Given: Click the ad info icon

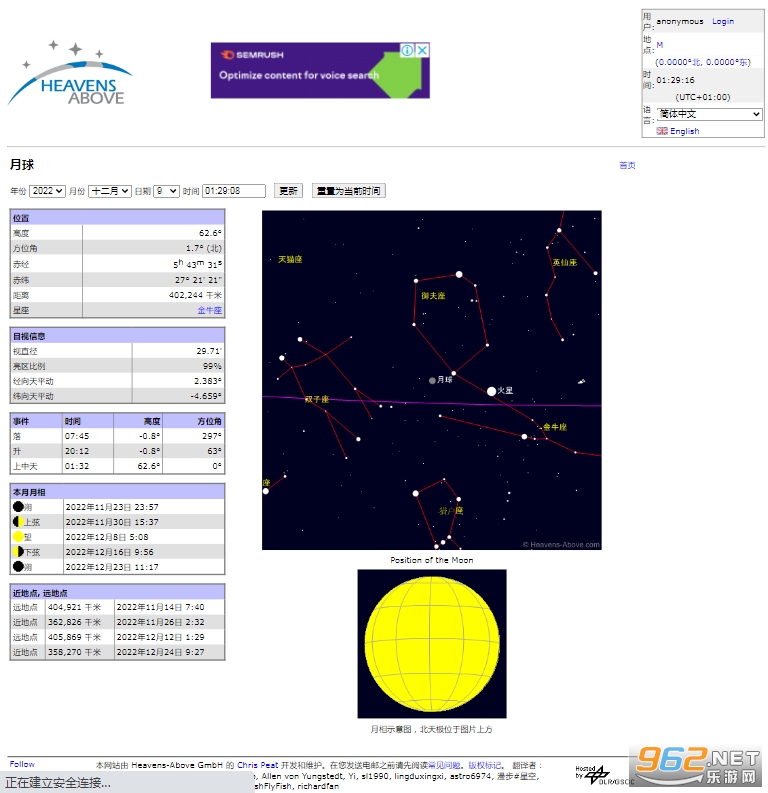Looking at the screenshot, I should (408, 50).
